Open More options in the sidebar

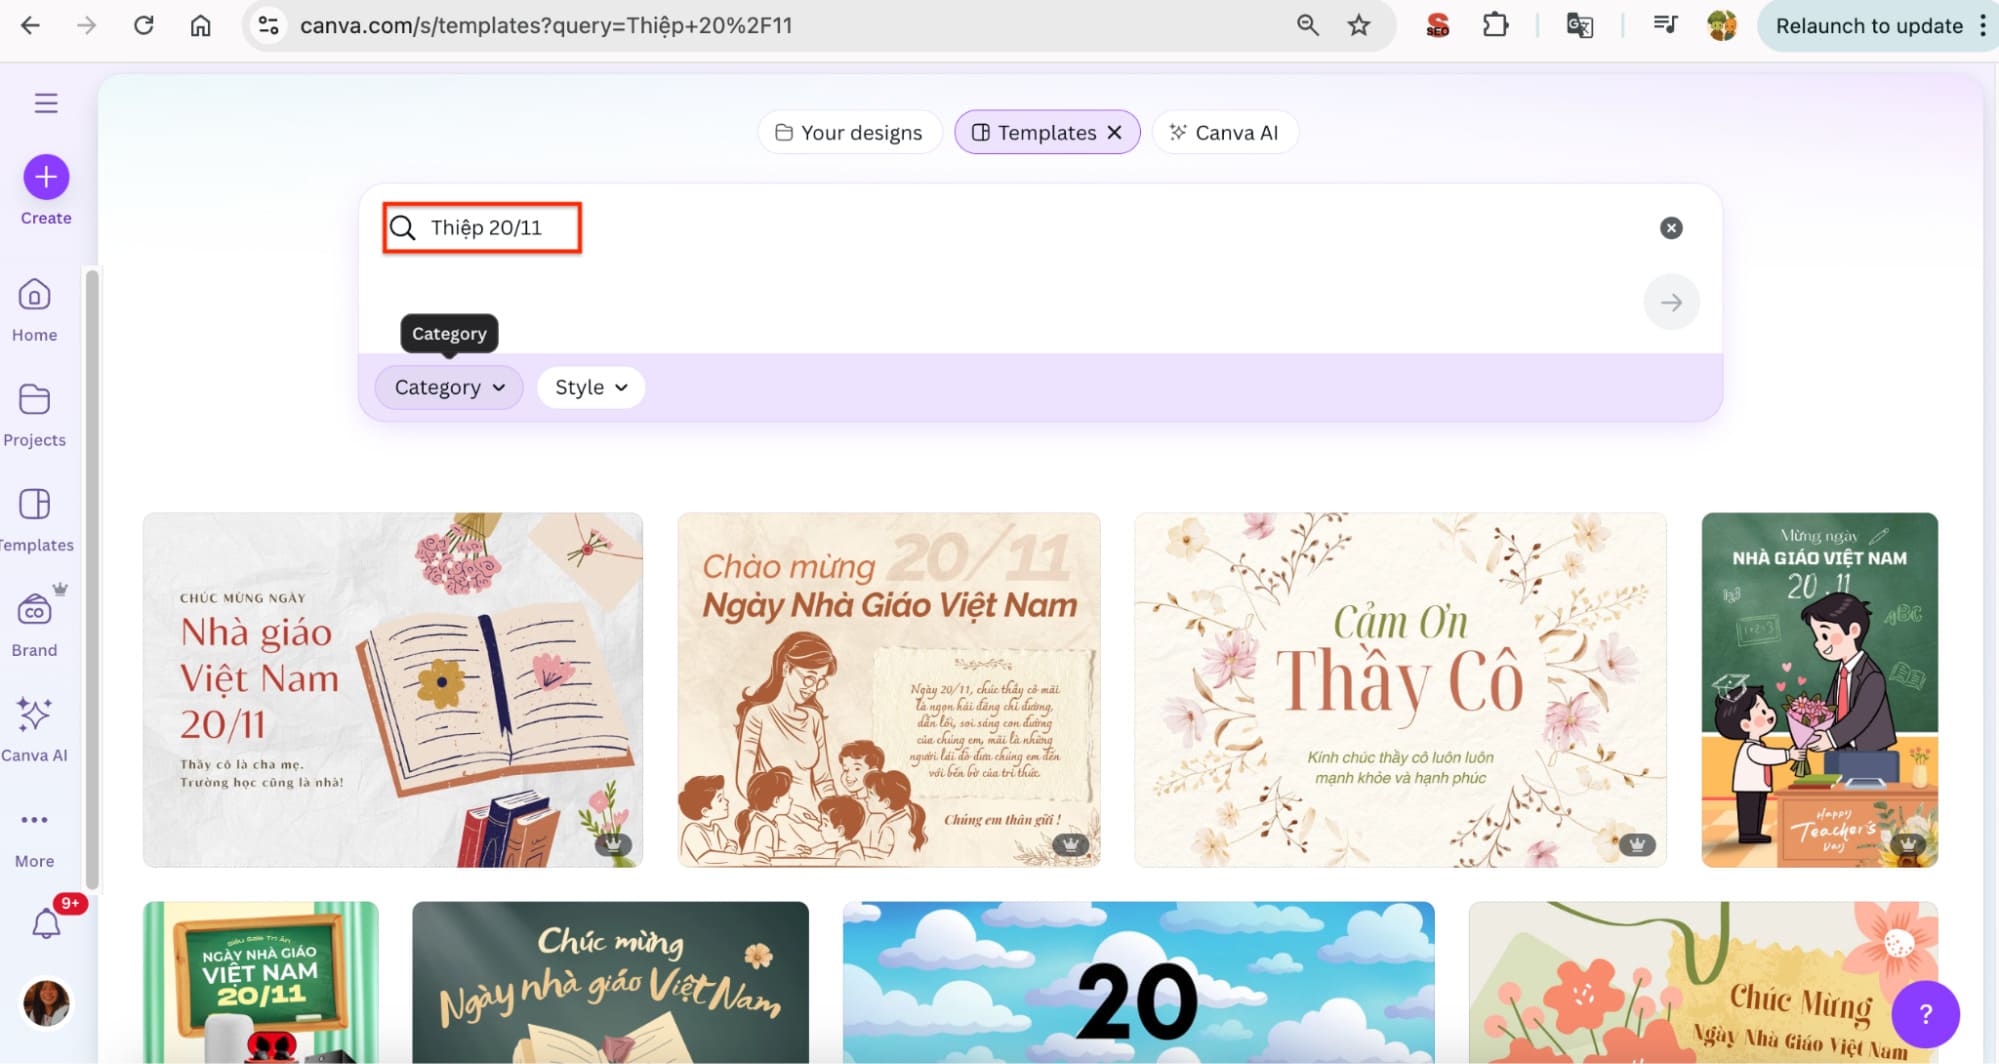pos(34,821)
